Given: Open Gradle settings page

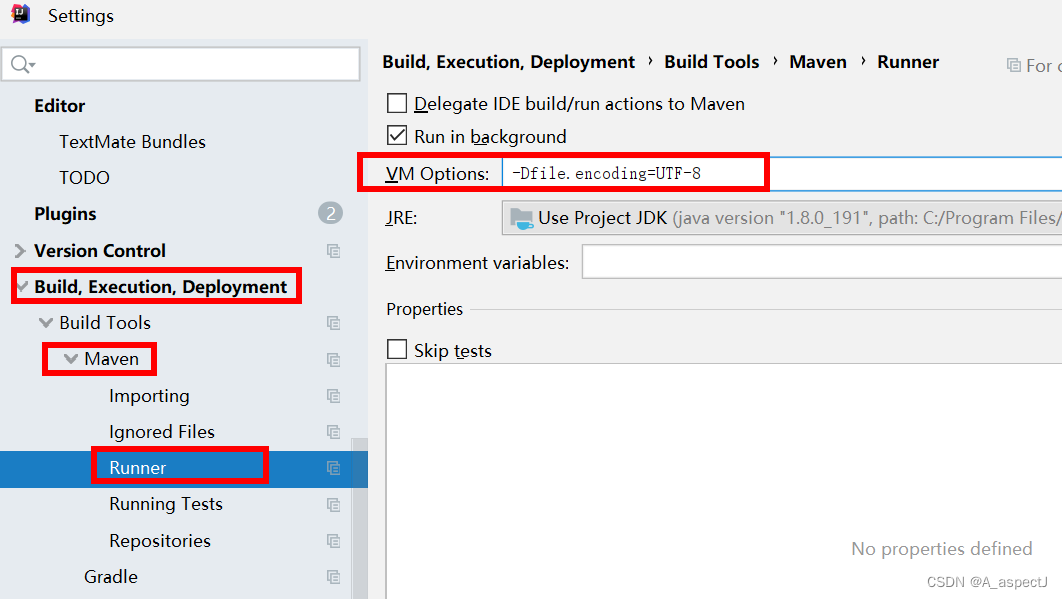Looking at the screenshot, I should pyautogui.click(x=110, y=577).
